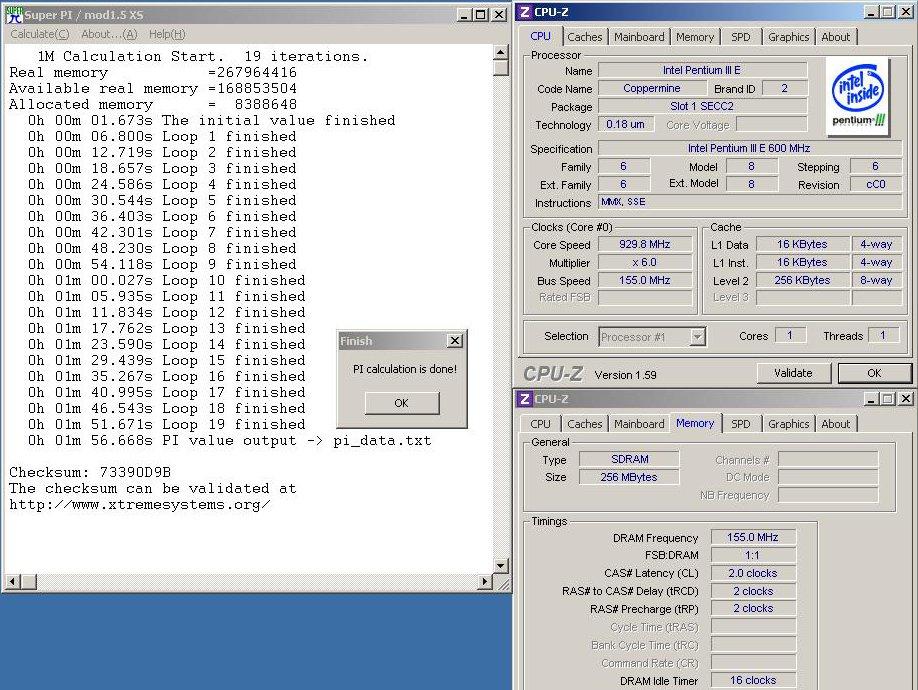Viewport: 918px width, 690px height.
Task: Close the lower CPU-Z window
Action: coord(905,399)
